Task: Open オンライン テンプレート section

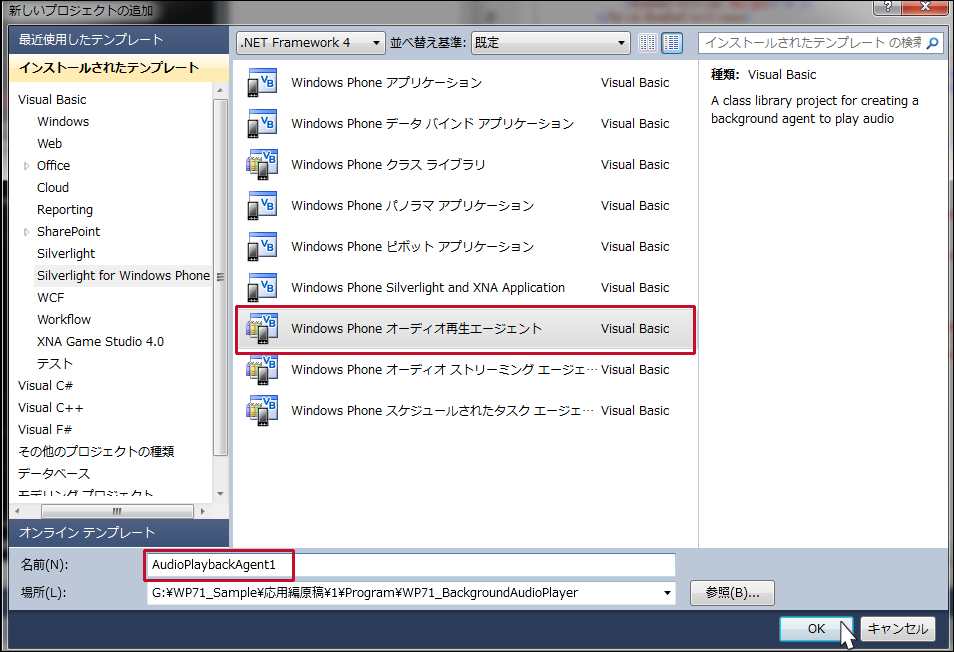Action: pyautogui.click(x=119, y=533)
